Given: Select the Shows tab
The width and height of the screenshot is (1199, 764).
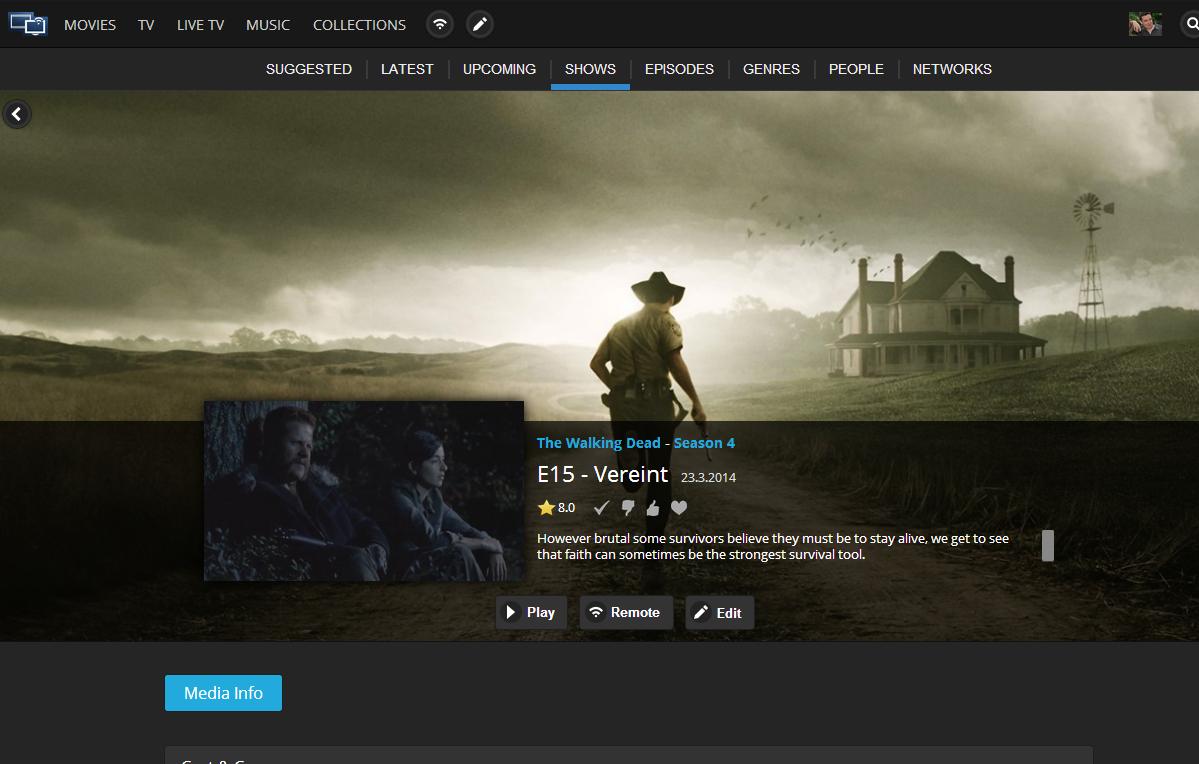Looking at the screenshot, I should 590,70.
